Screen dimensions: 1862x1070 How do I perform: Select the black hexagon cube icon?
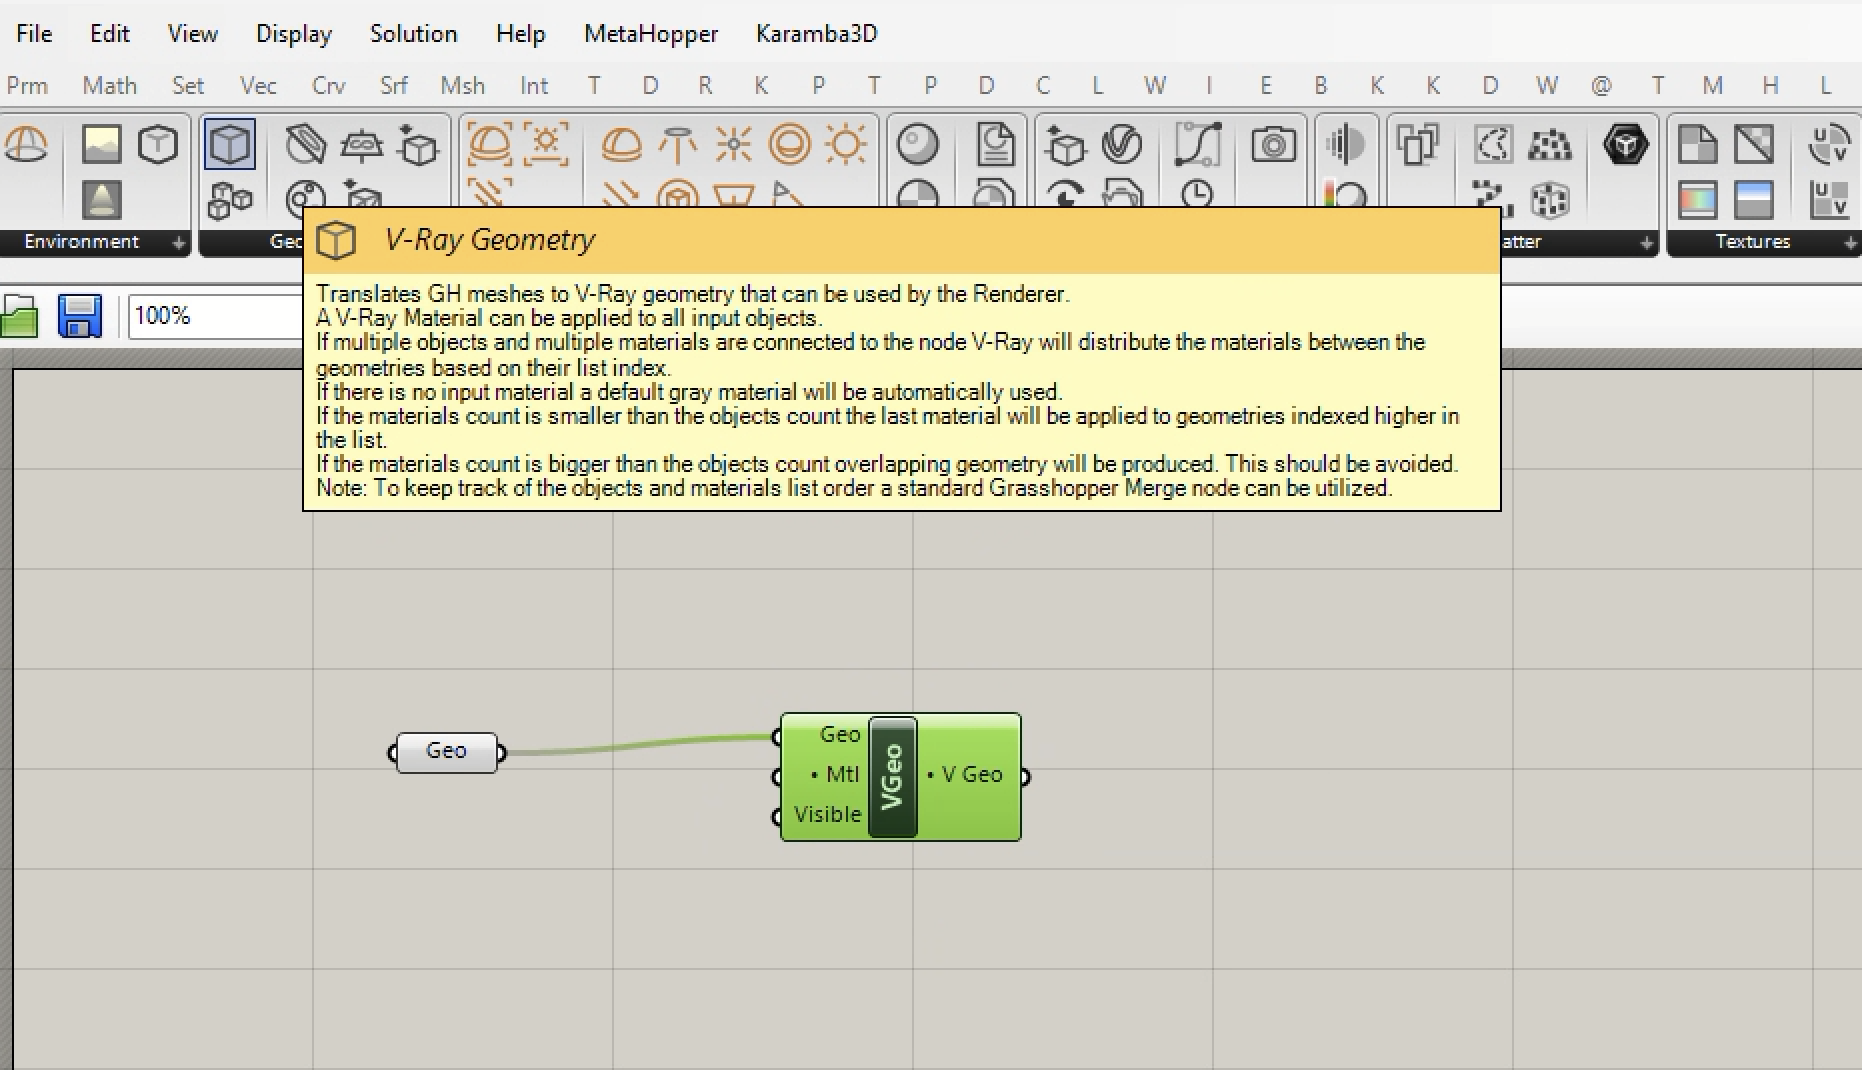pyautogui.click(x=1625, y=145)
